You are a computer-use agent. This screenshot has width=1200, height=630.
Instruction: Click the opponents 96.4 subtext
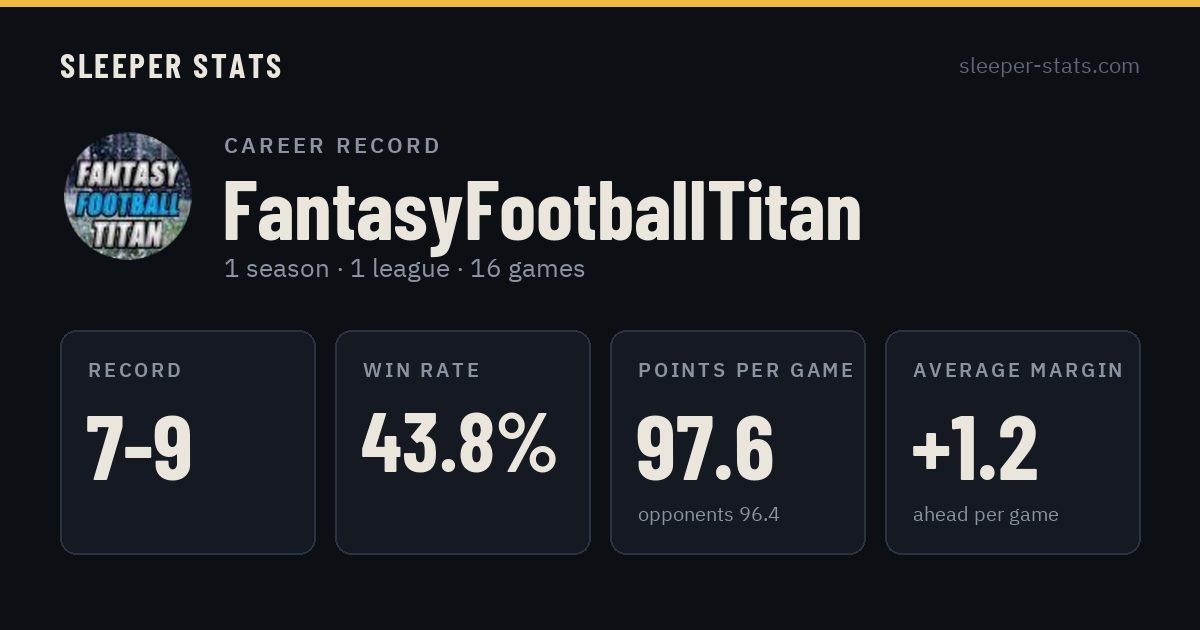tap(709, 515)
